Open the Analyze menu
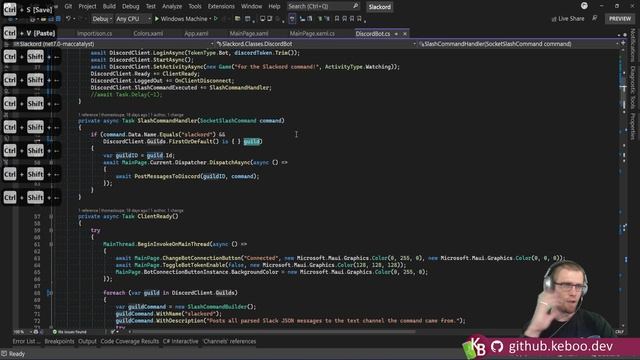This screenshot has height=360, width=640. (172, 7)
